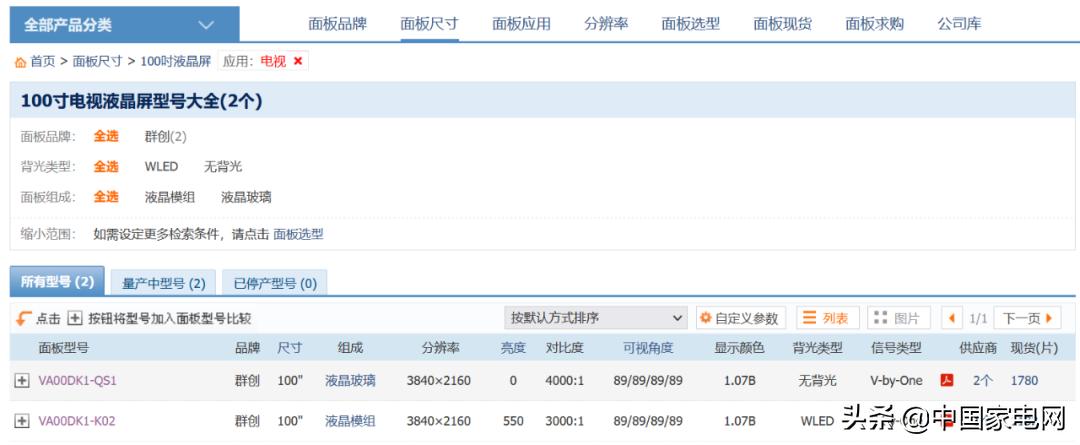
Task: Select the 所有型号 (2) tab
Action: coord(57,282)
